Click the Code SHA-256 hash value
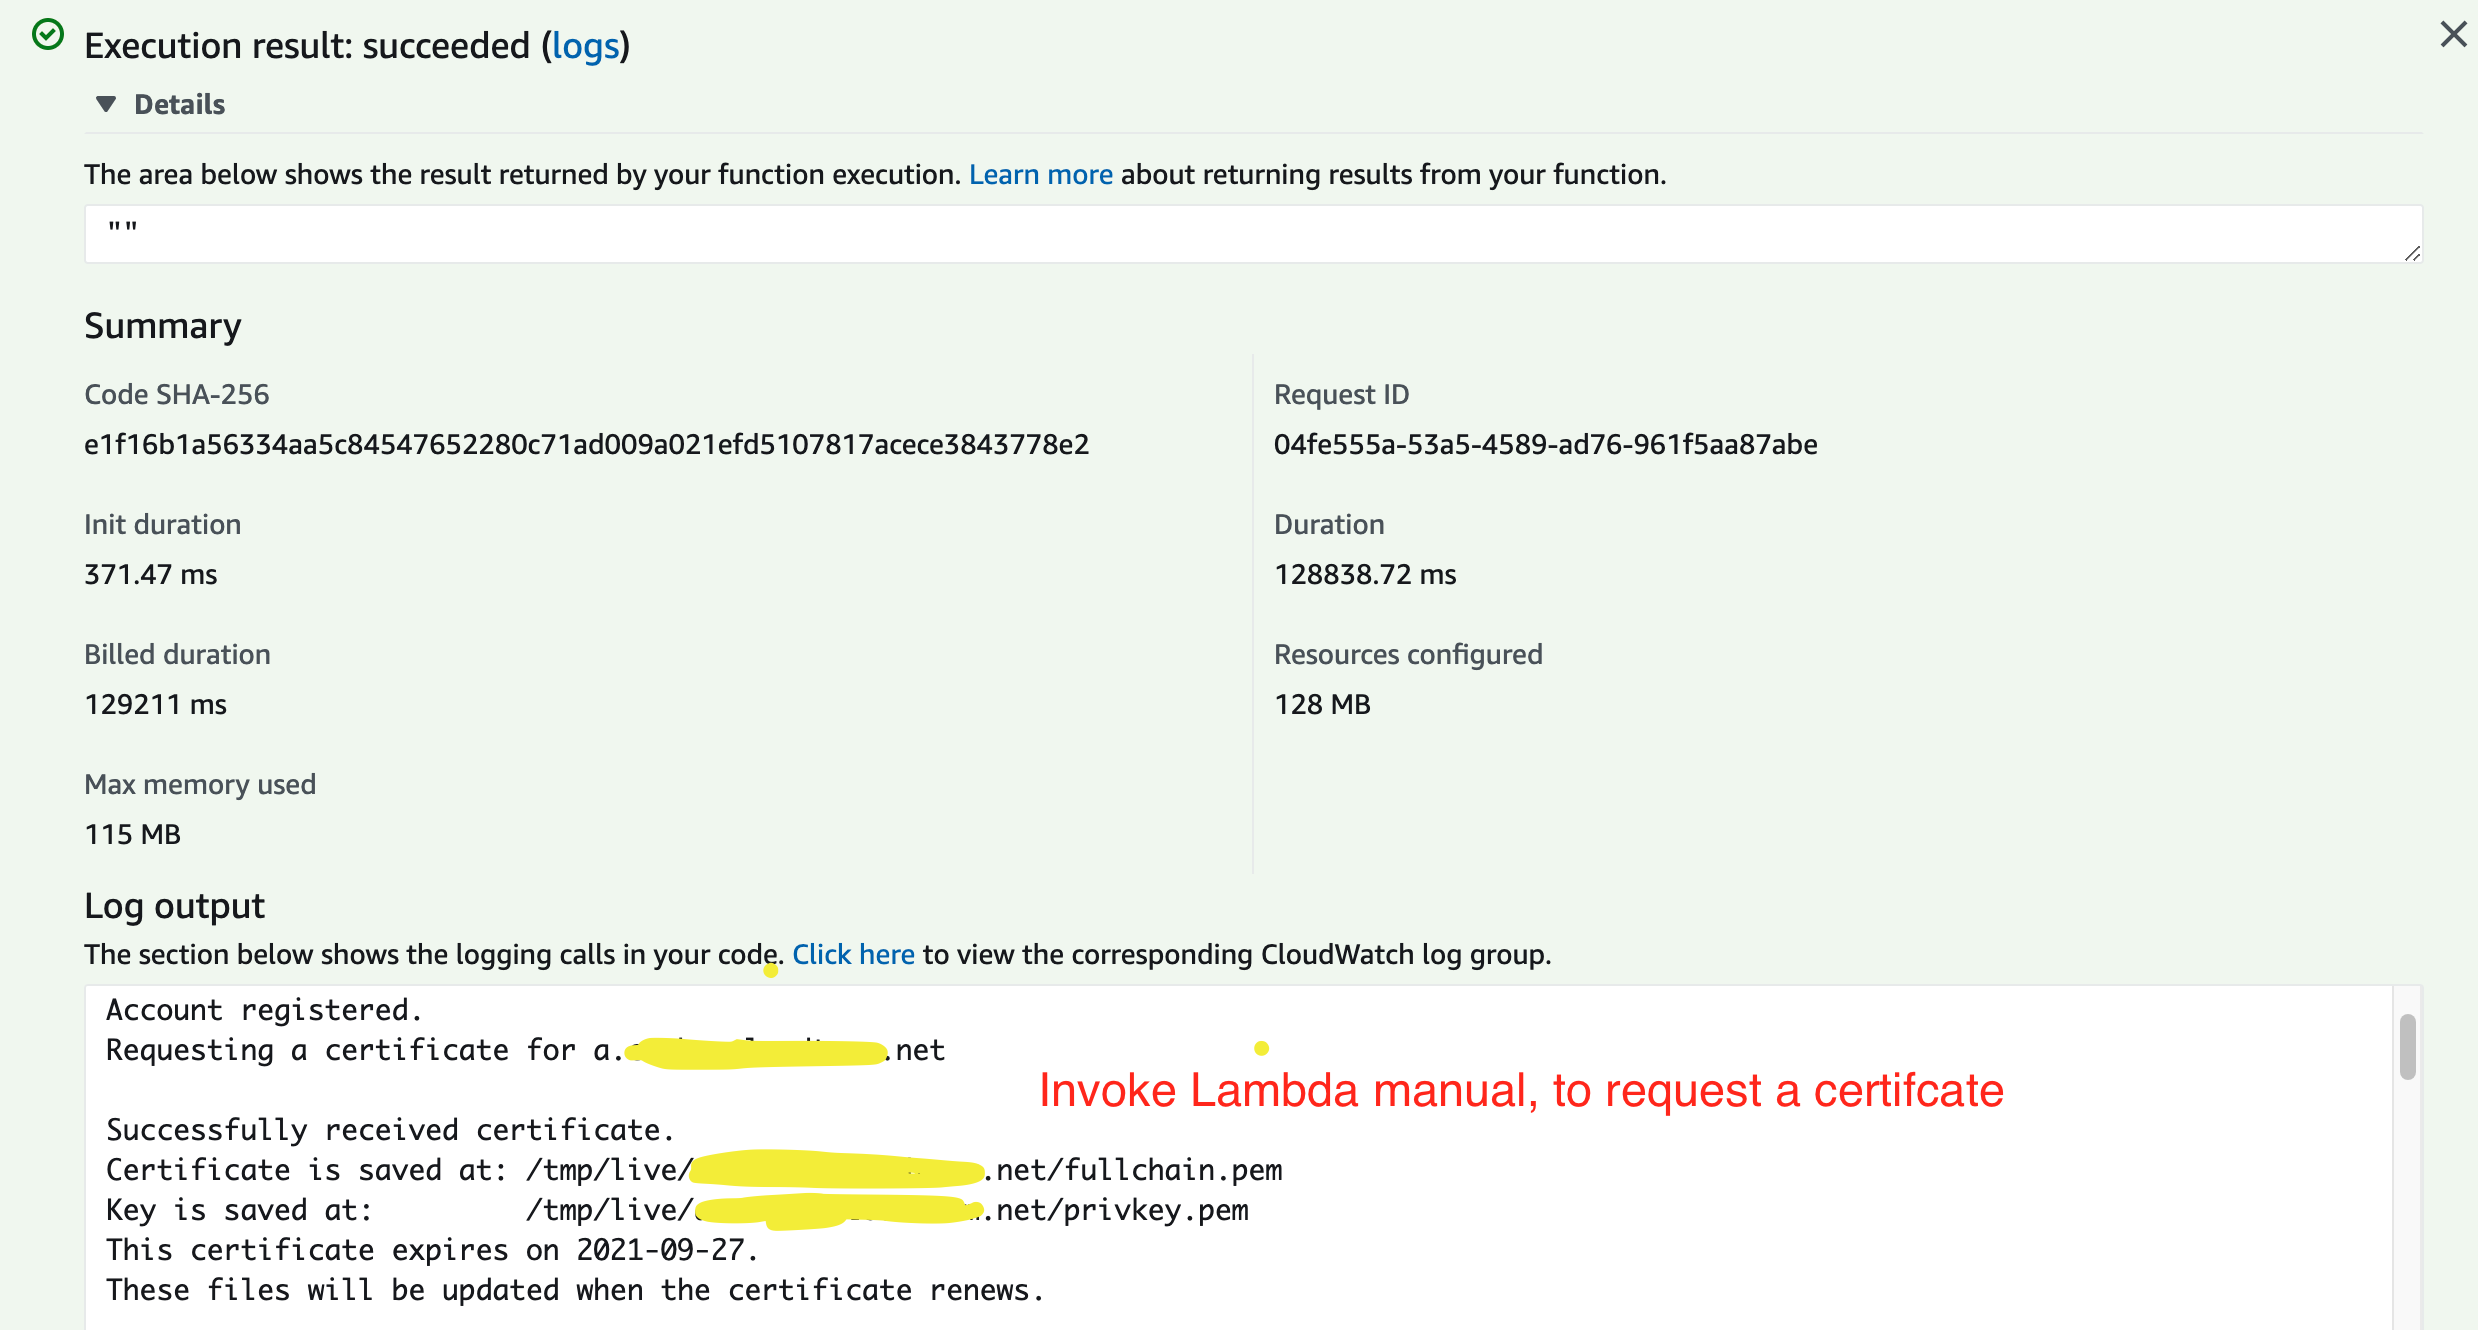 coord(586,444)
